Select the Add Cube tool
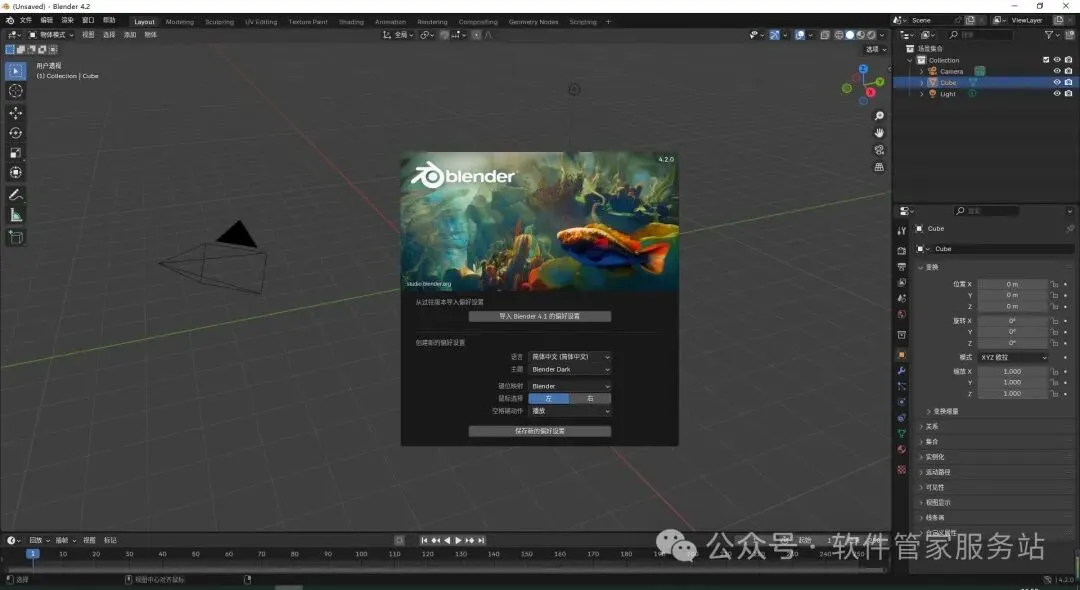 pos(15,238)
